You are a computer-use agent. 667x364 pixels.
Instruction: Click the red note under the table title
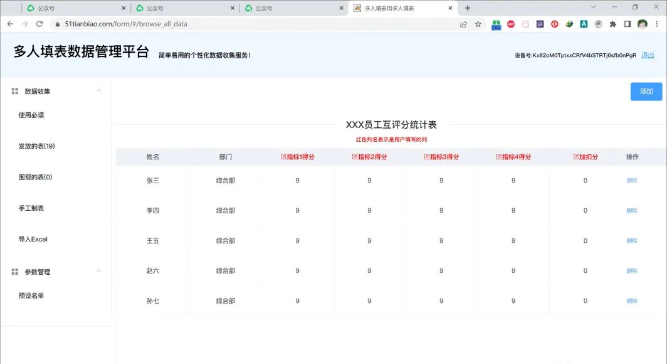(391, 139)
